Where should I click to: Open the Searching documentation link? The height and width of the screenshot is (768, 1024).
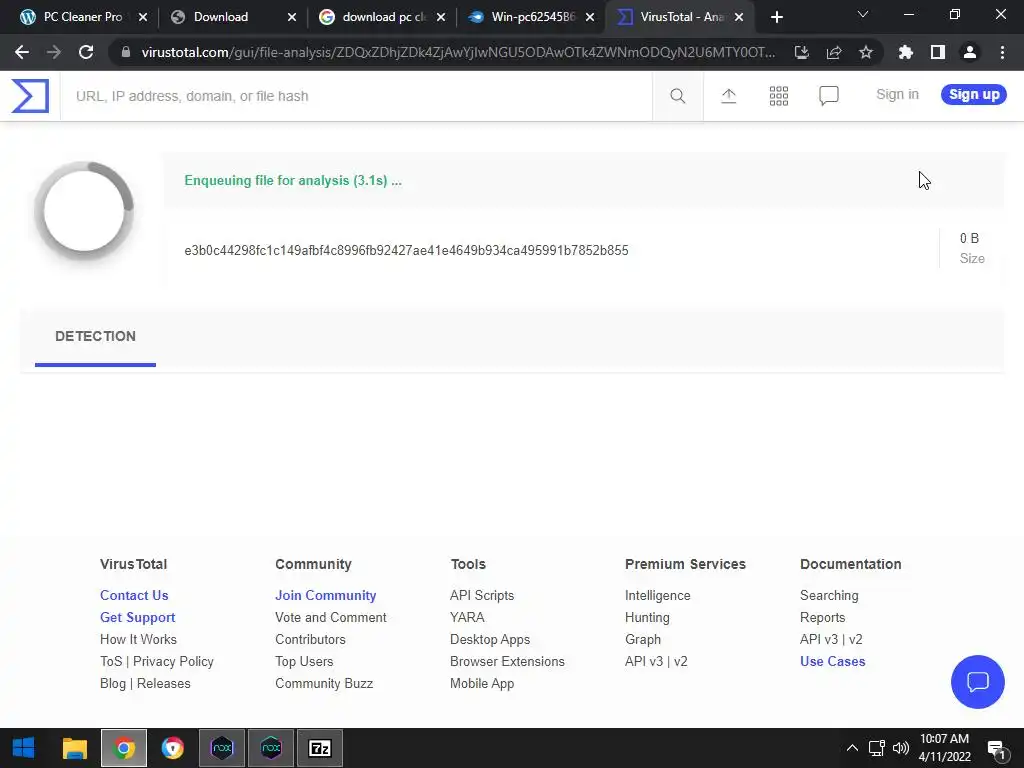click(x=829, y=596)
